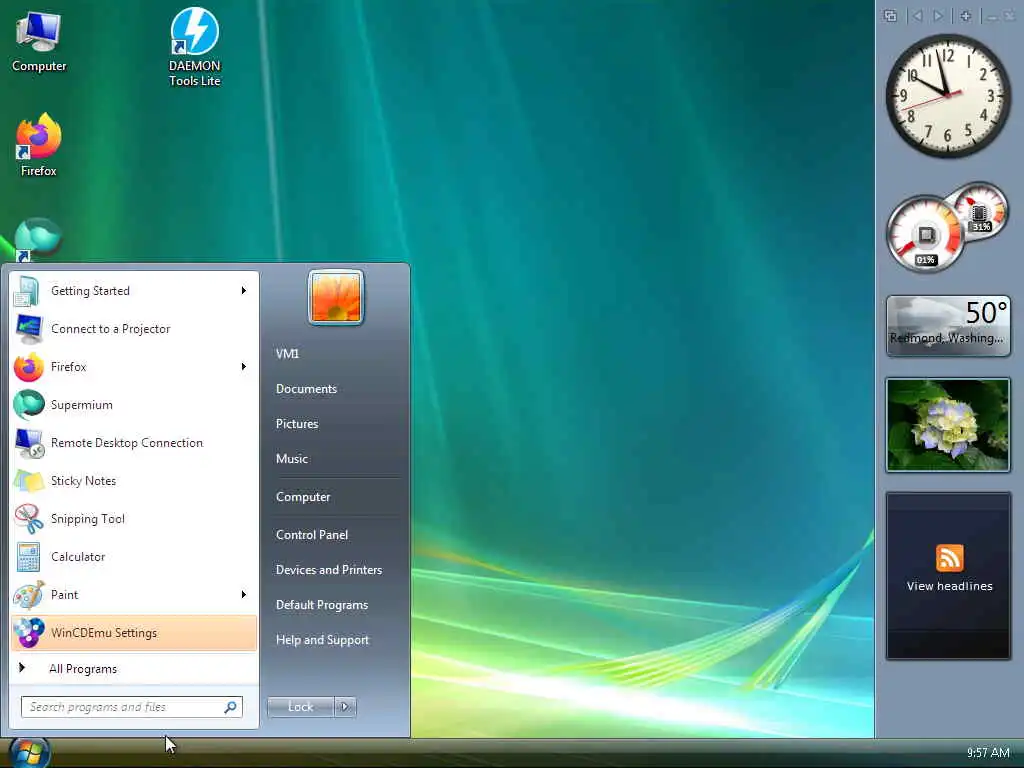
Task: Click the analog clock gadget
Action: [948, 96]
